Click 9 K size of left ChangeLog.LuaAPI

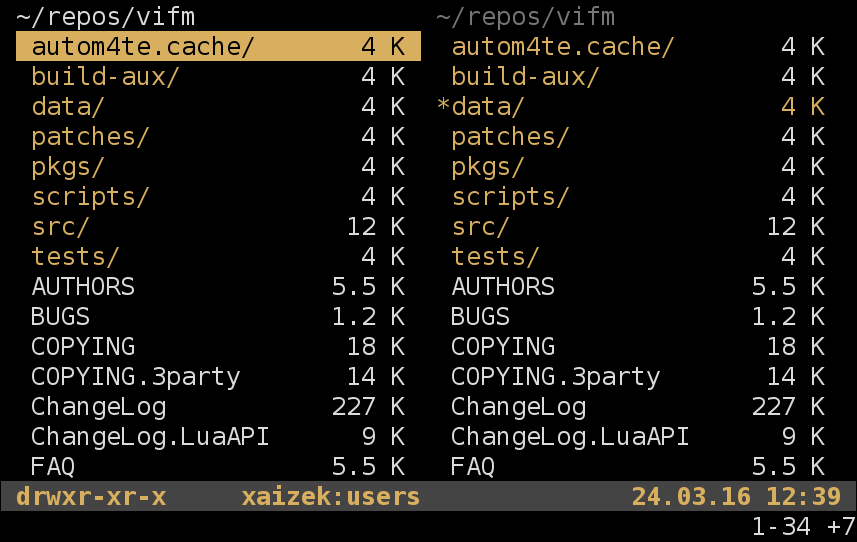(383, 437)
